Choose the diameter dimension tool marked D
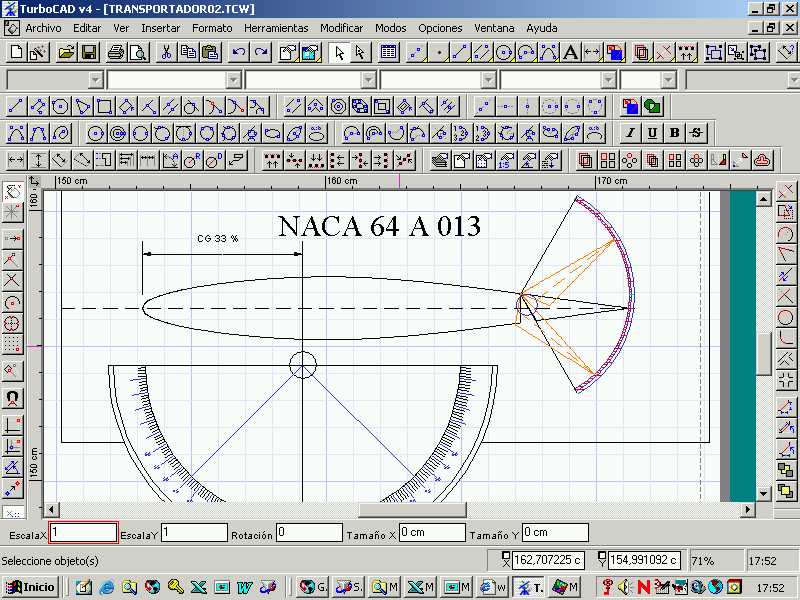The image size is (800, 600). pos(214,160)
